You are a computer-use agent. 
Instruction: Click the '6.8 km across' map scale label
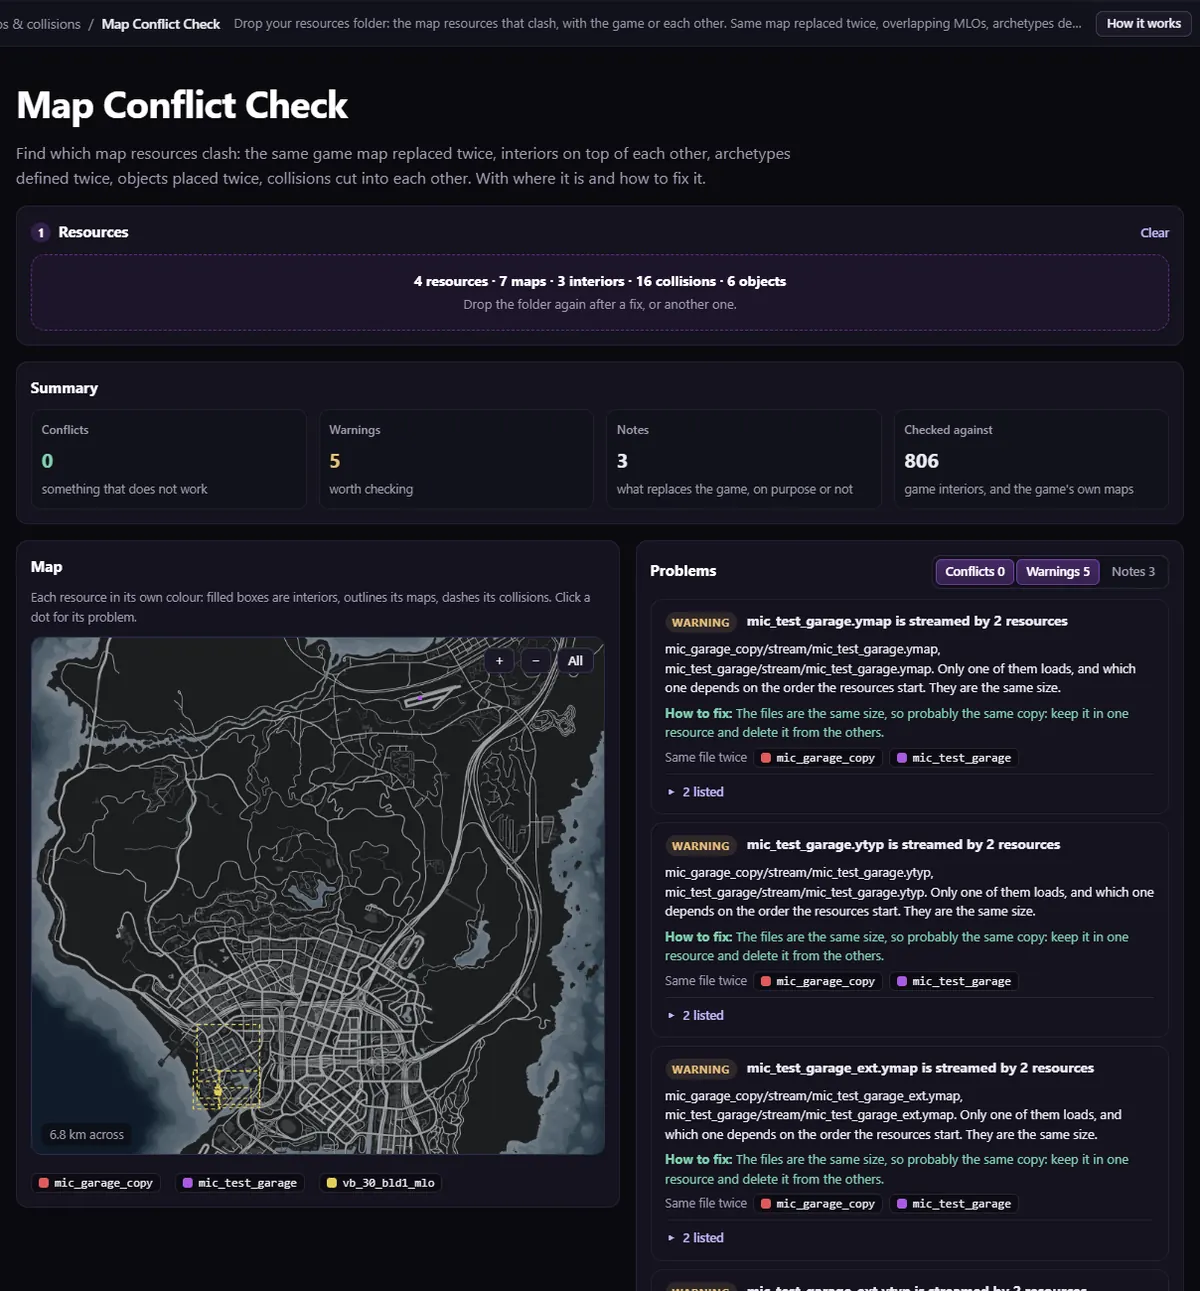[87, 1135]
